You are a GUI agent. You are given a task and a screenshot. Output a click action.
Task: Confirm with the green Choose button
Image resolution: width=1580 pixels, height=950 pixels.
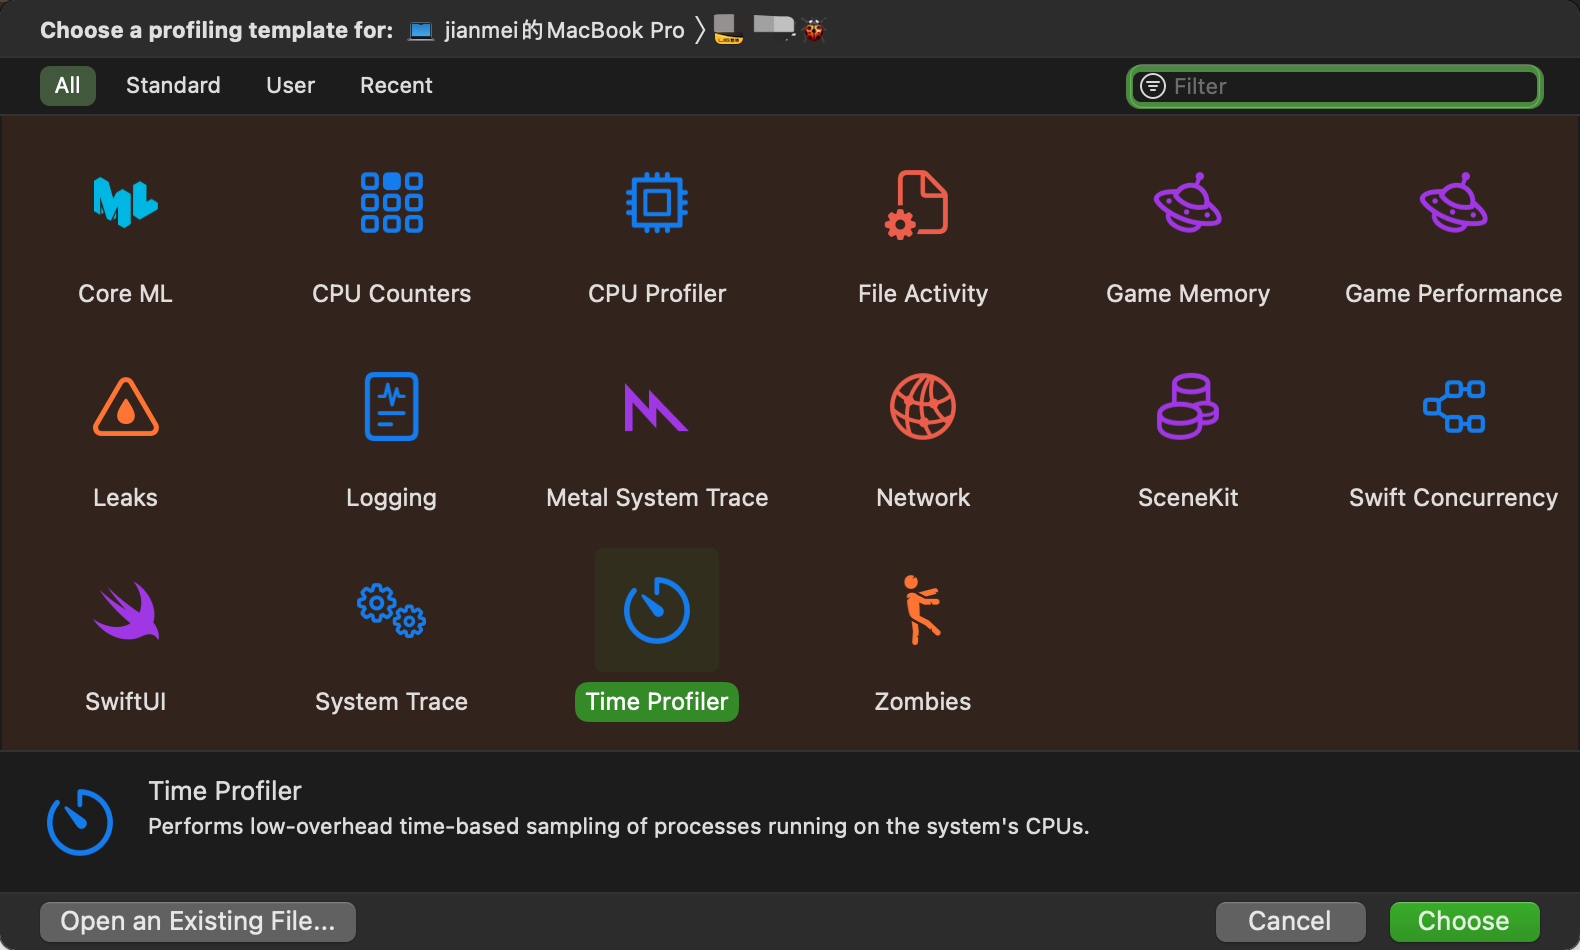coord(1463,921)
